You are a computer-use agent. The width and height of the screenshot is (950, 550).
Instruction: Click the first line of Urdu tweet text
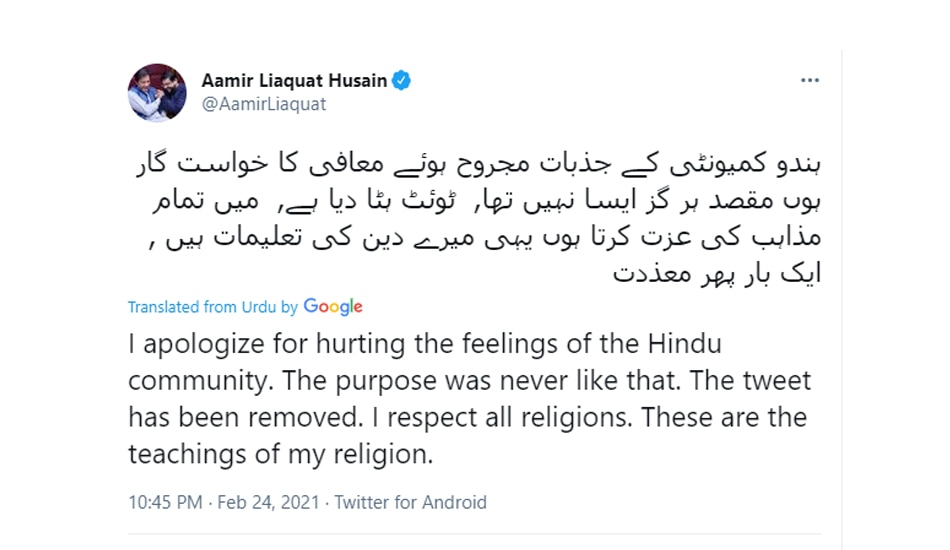[470, 160]
